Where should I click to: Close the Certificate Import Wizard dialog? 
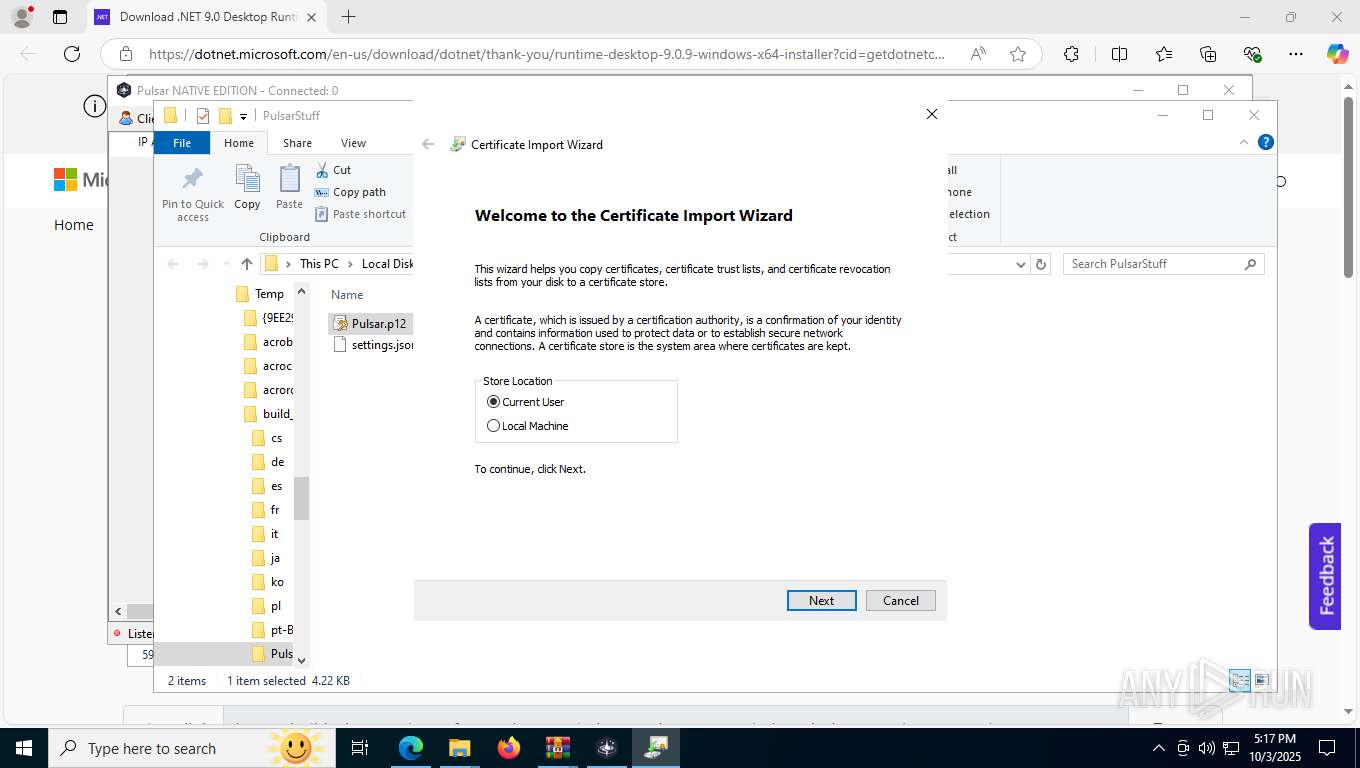[x=932, y=114]
